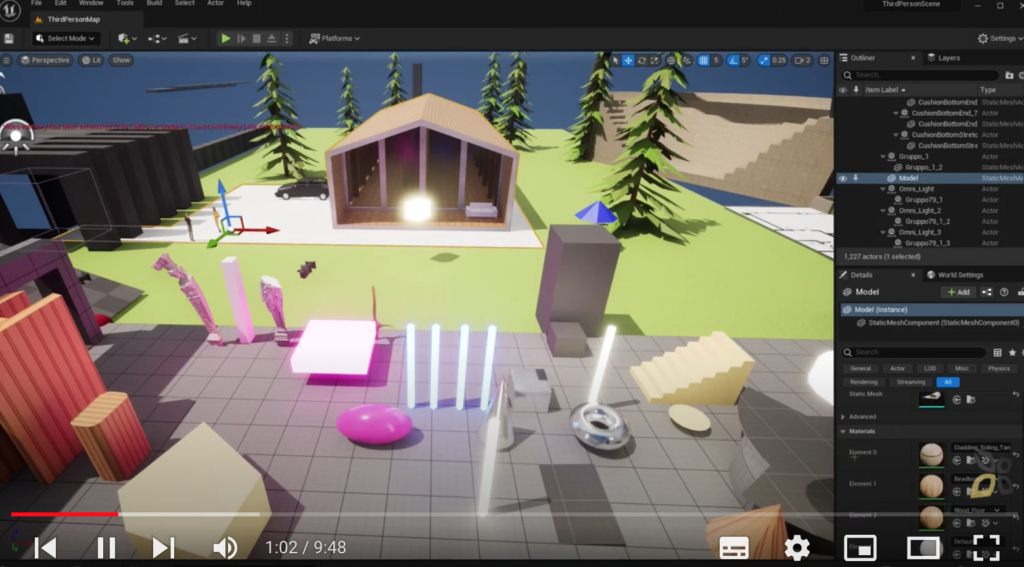Screen dimensions: 1024x567
Task: Click the eject from player icon
Action: [x=272, y=39]
